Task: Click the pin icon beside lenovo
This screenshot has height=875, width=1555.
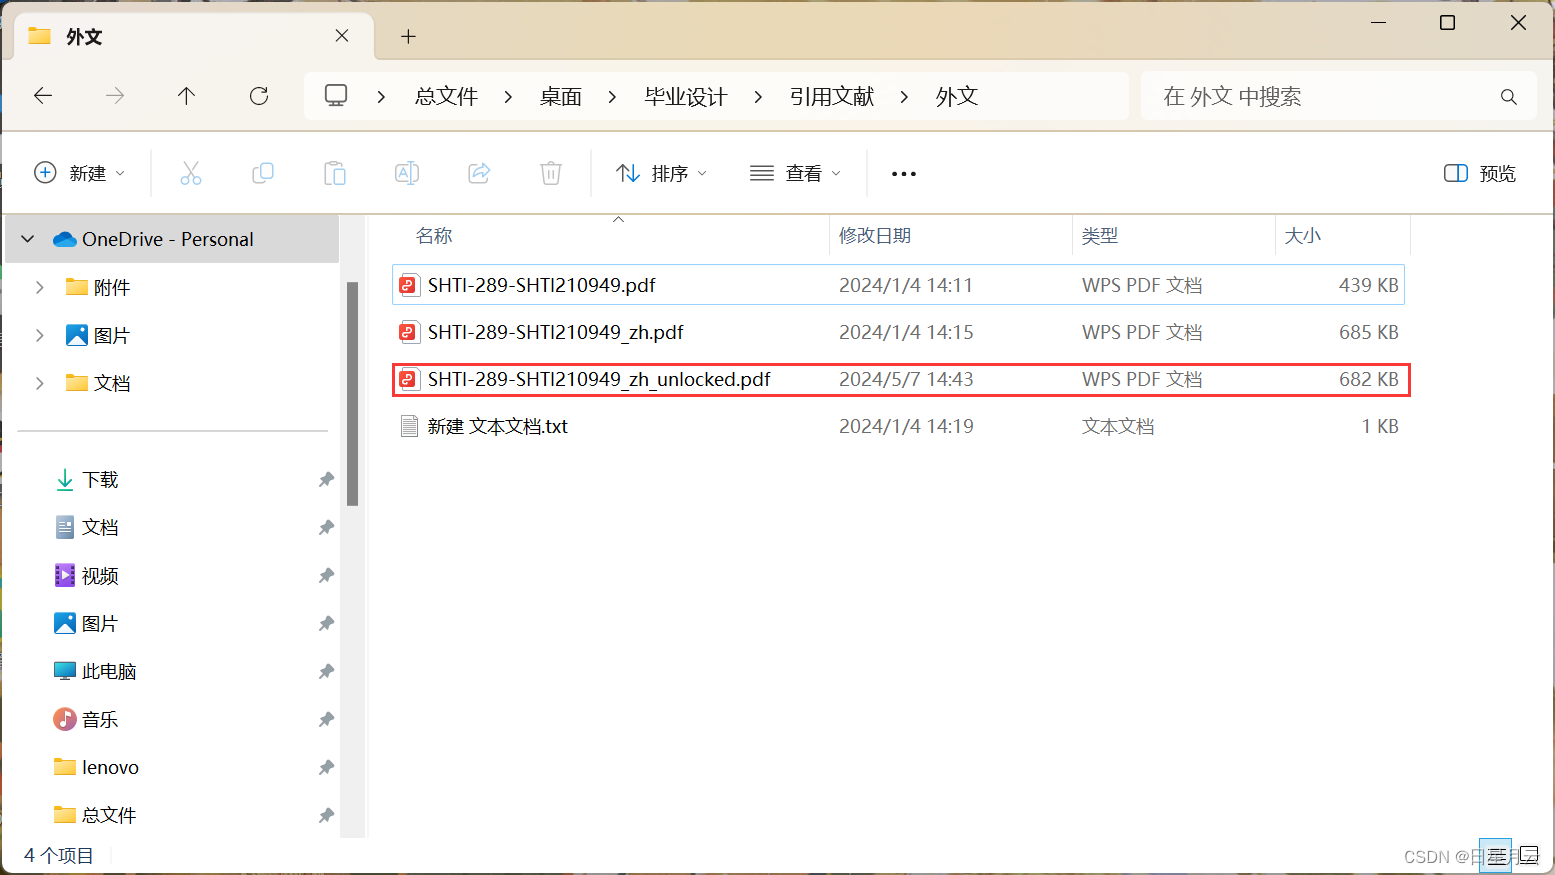Action: 326,768
